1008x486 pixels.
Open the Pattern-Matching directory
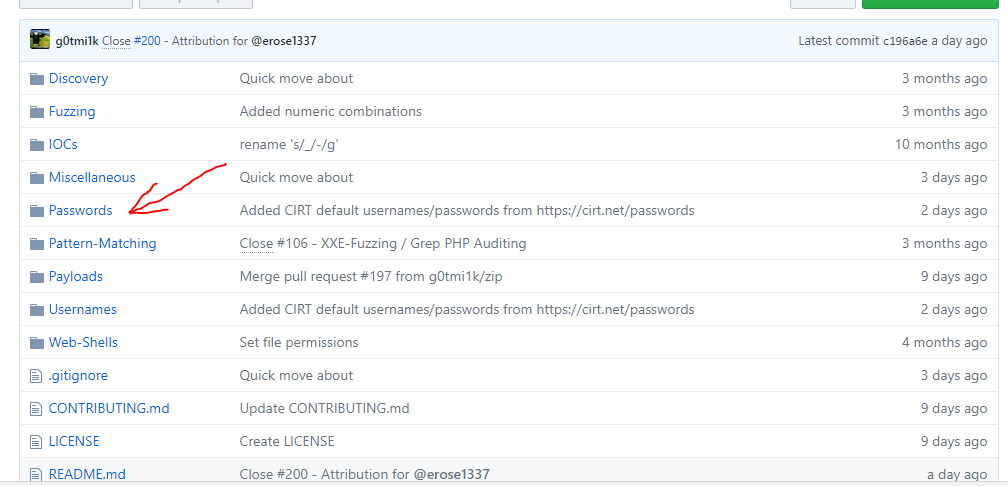102,244
